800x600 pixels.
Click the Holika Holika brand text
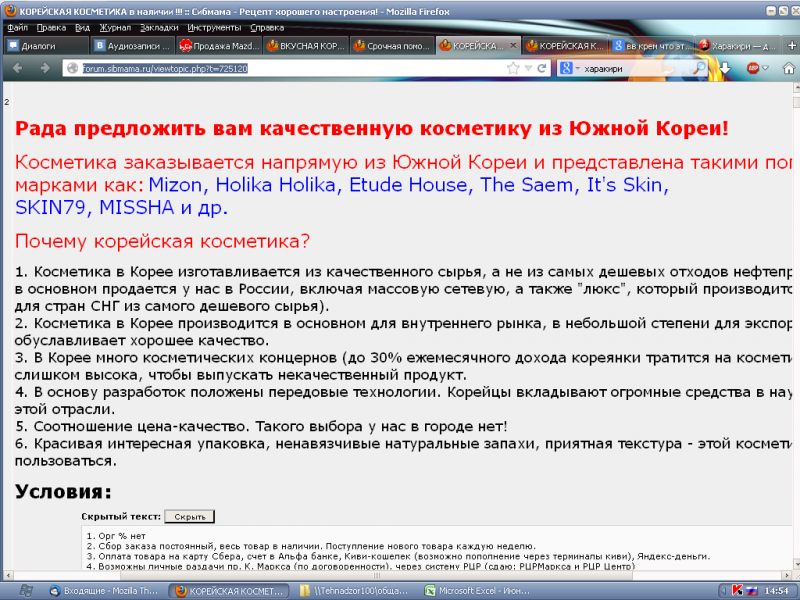pos(275,185)
